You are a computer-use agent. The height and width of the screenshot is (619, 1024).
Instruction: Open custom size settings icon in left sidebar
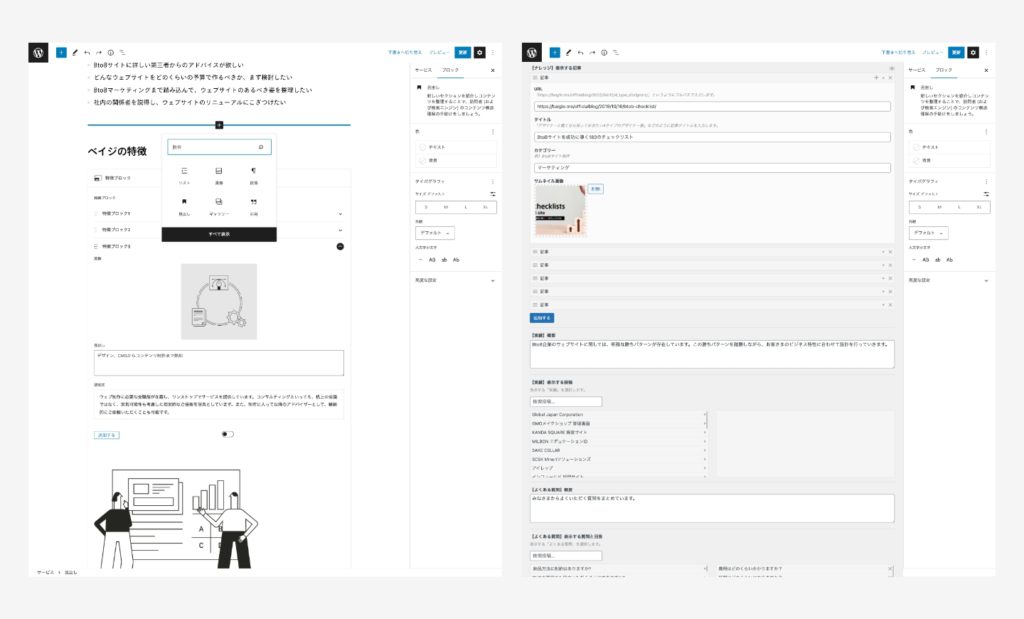(492, 194)
